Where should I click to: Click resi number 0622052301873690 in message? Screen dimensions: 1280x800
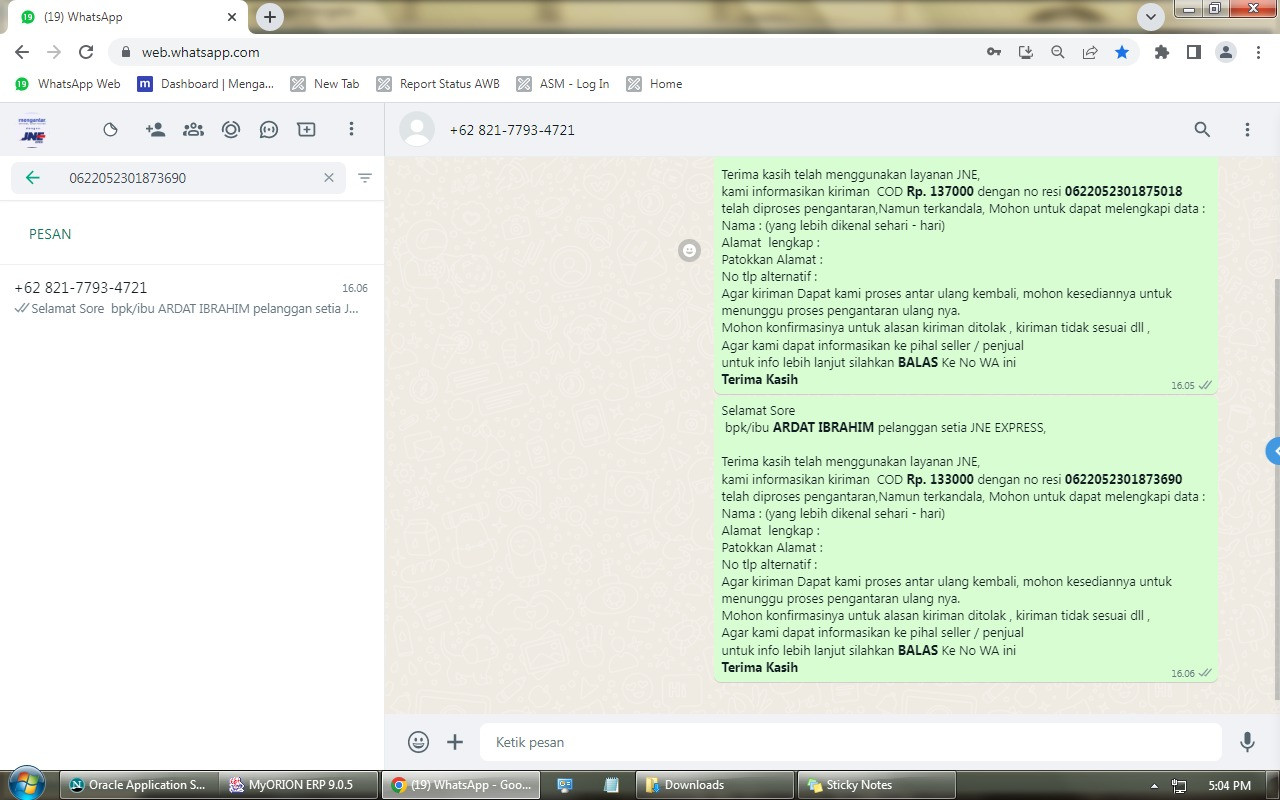click(x=1123, y=479)
